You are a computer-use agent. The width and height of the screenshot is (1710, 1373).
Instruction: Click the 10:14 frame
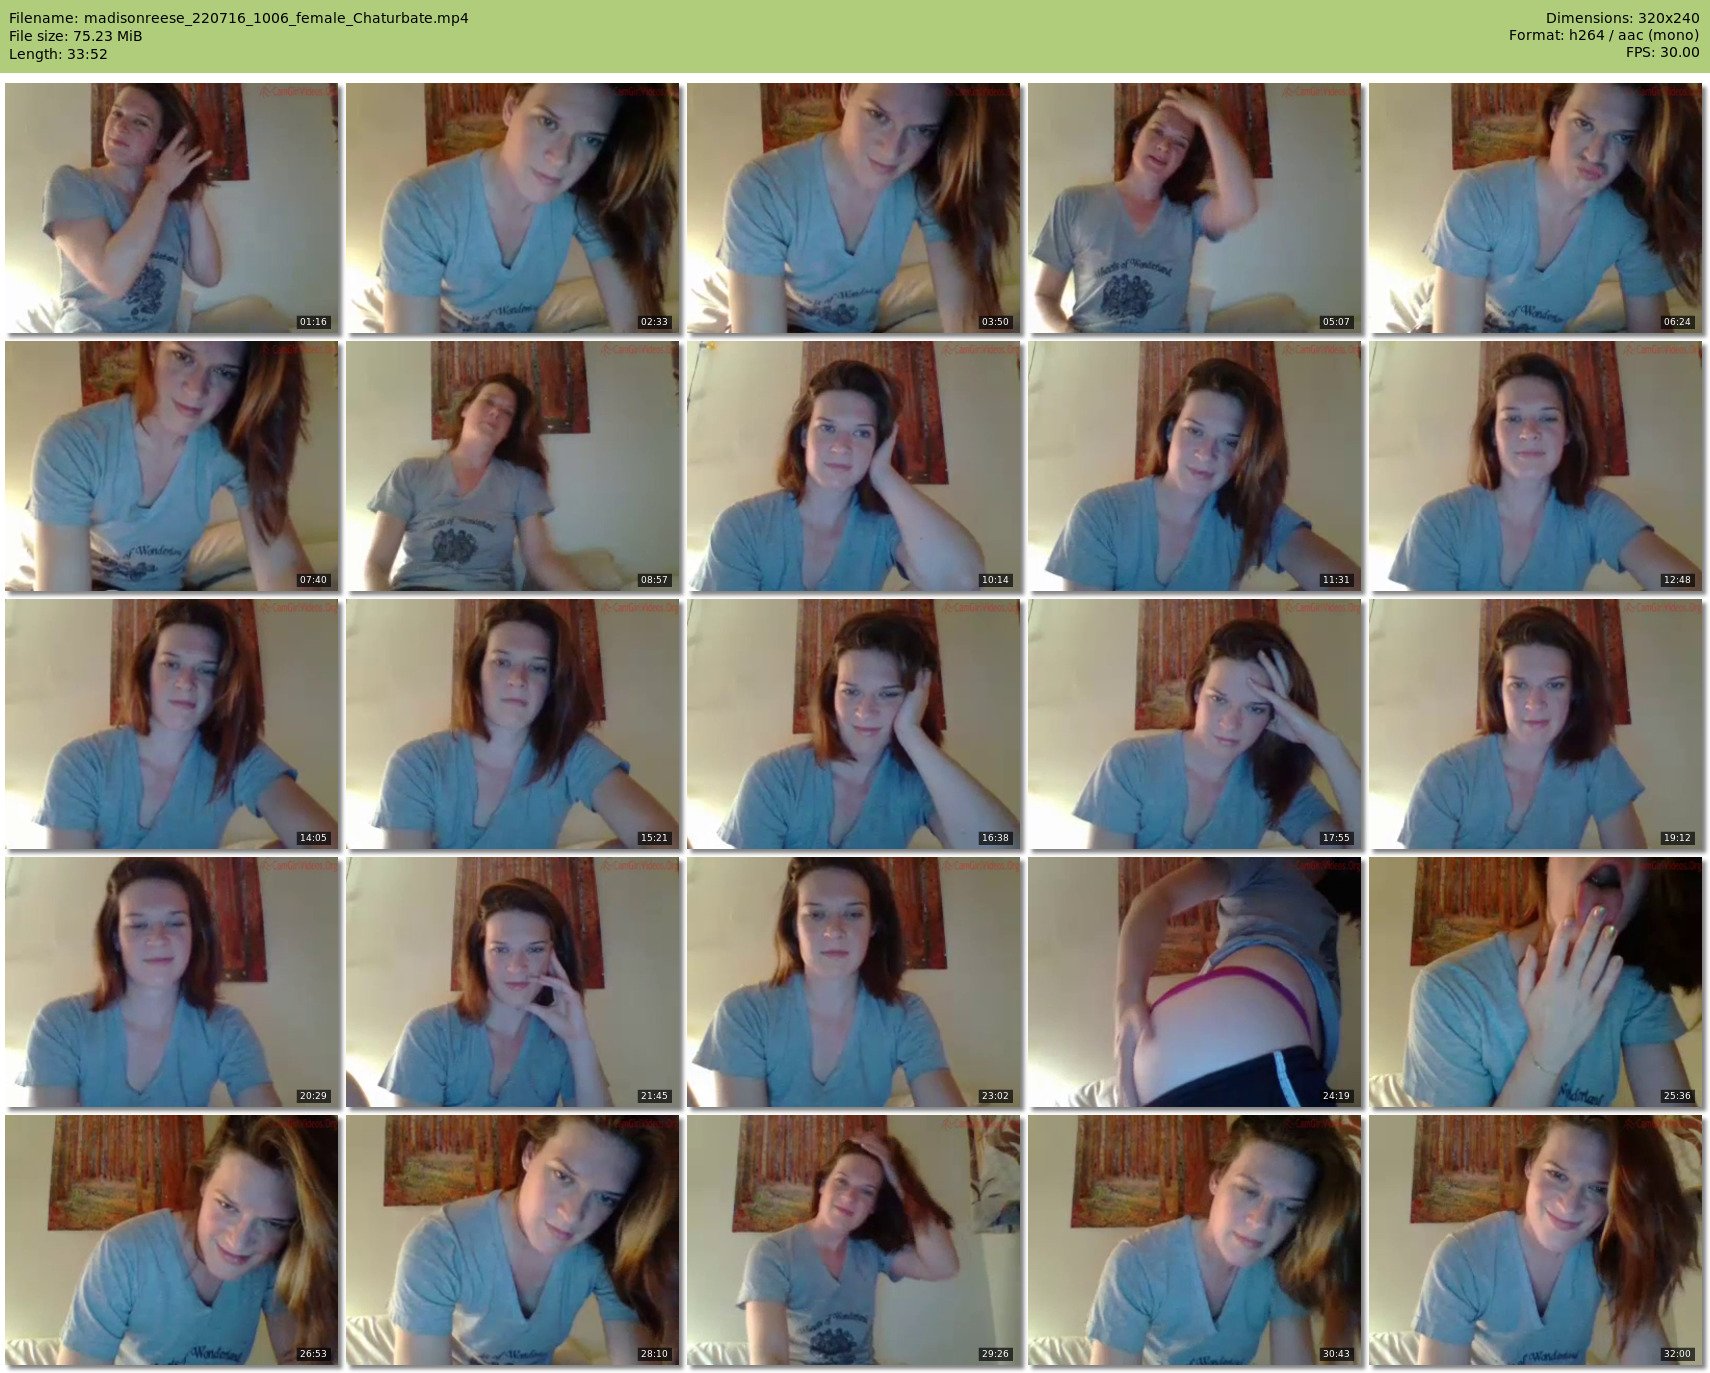coord(854,466)
